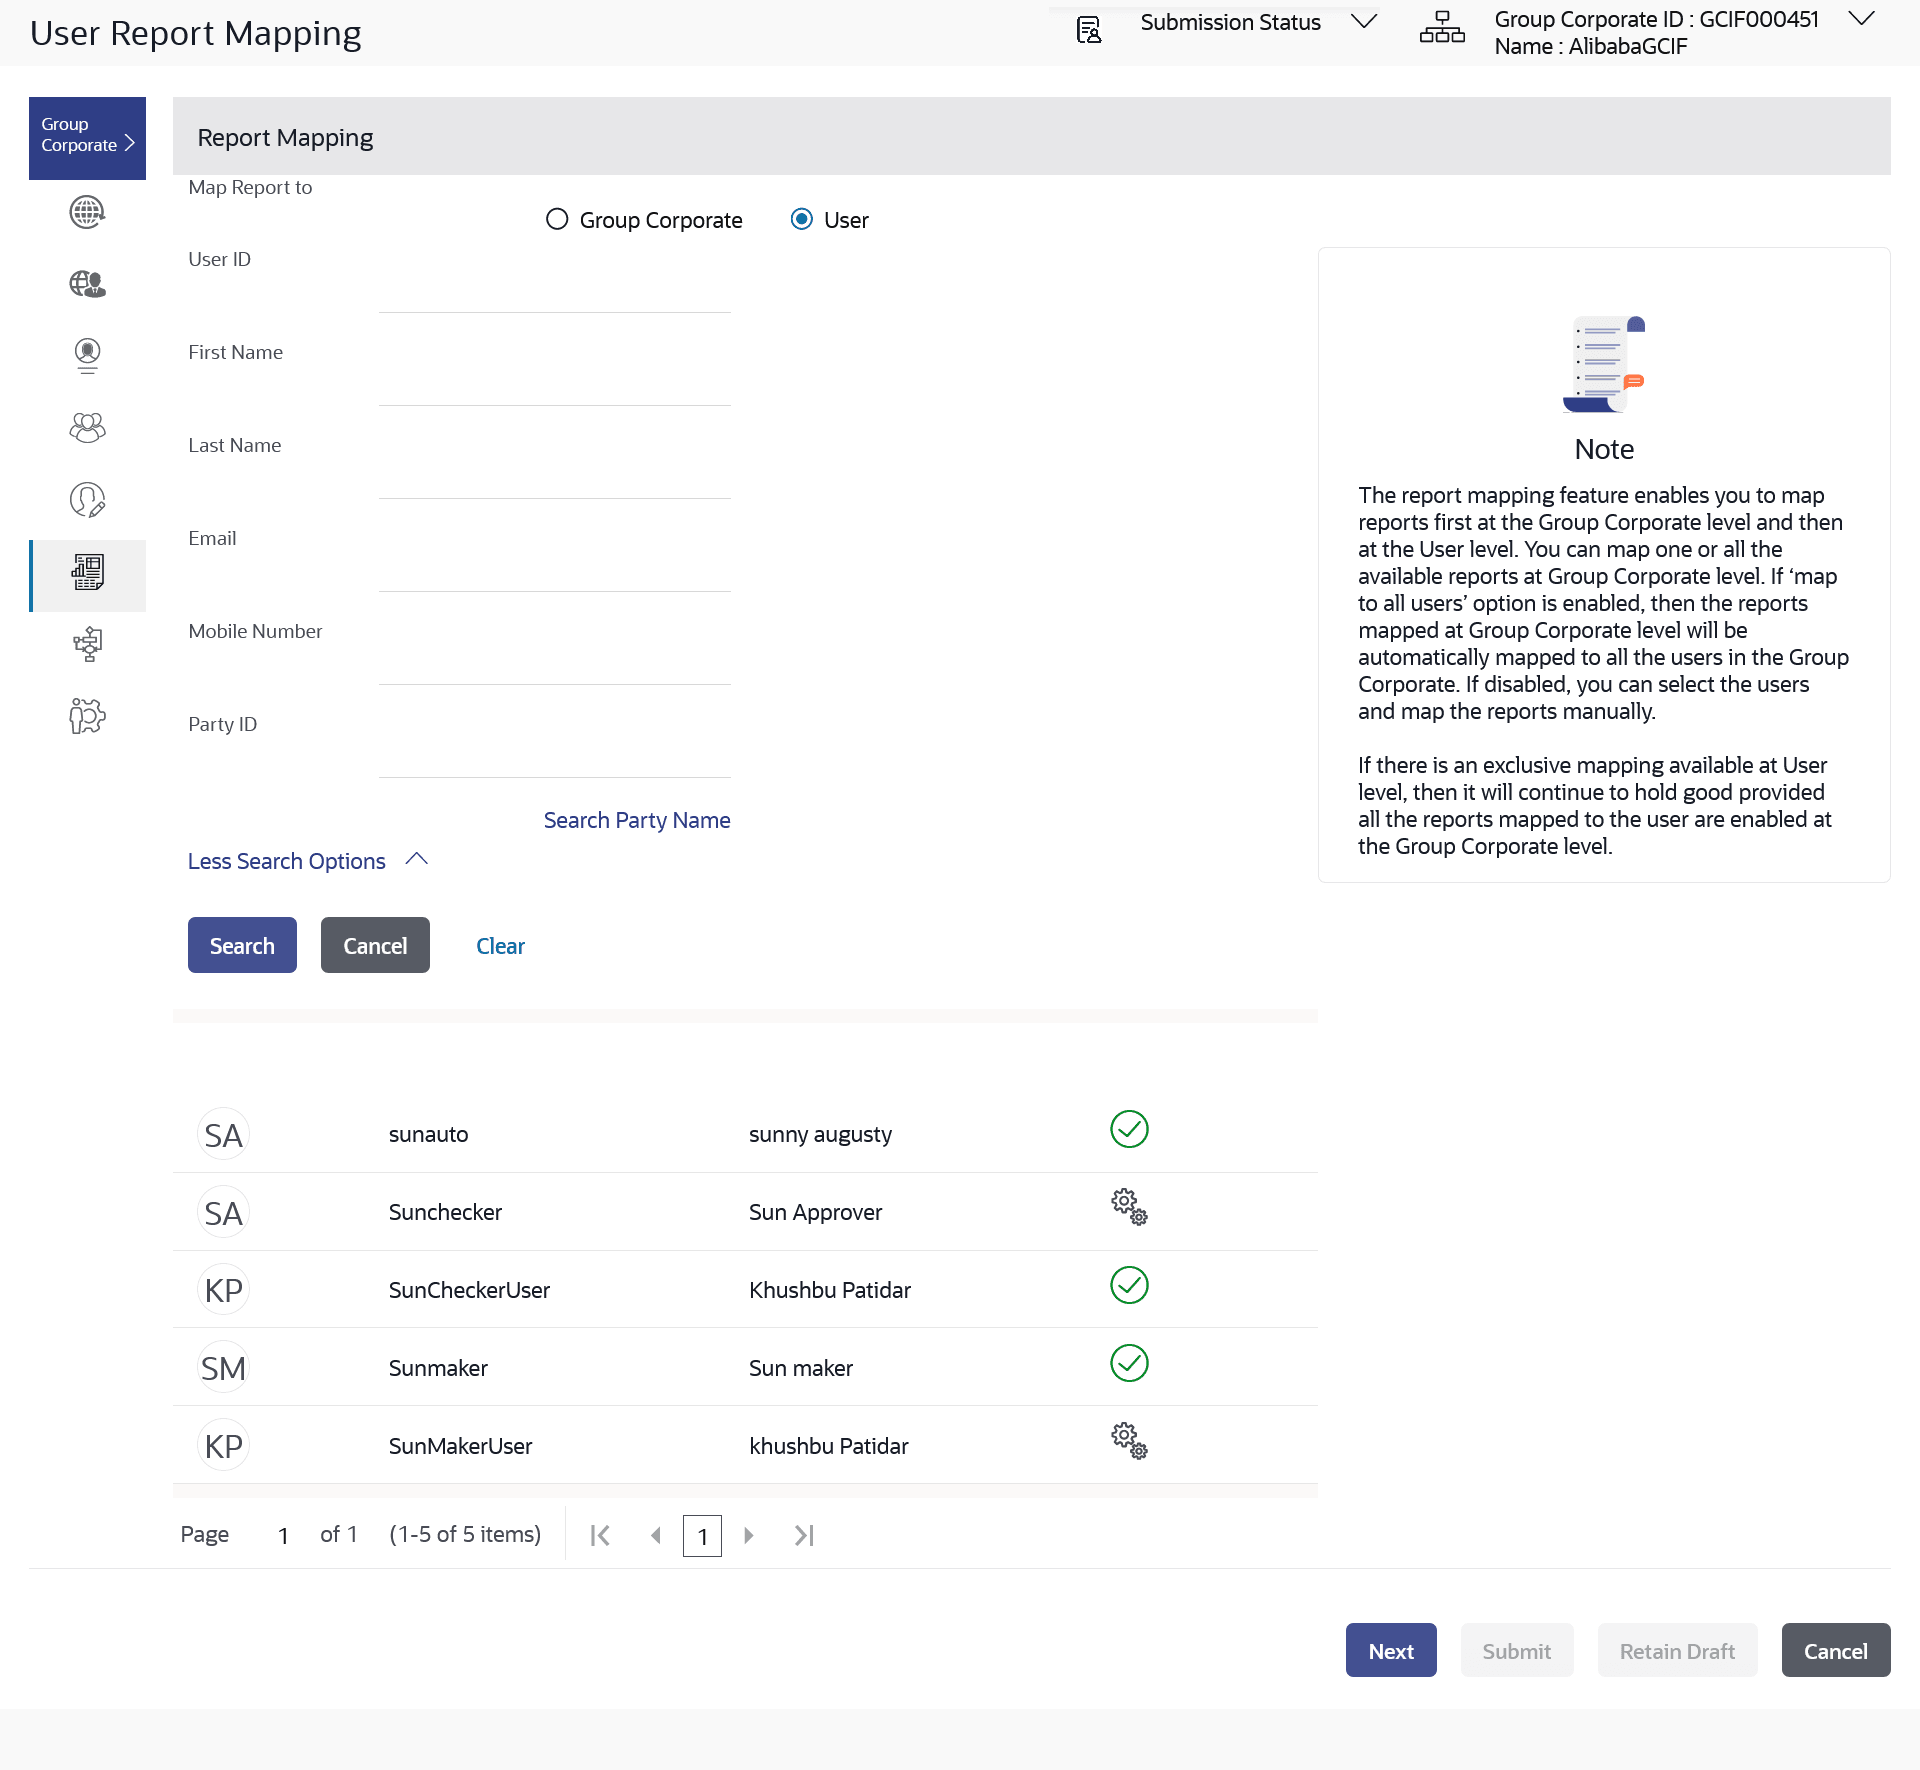Open the Group Corporate menu tab

[x=87, y=138]
